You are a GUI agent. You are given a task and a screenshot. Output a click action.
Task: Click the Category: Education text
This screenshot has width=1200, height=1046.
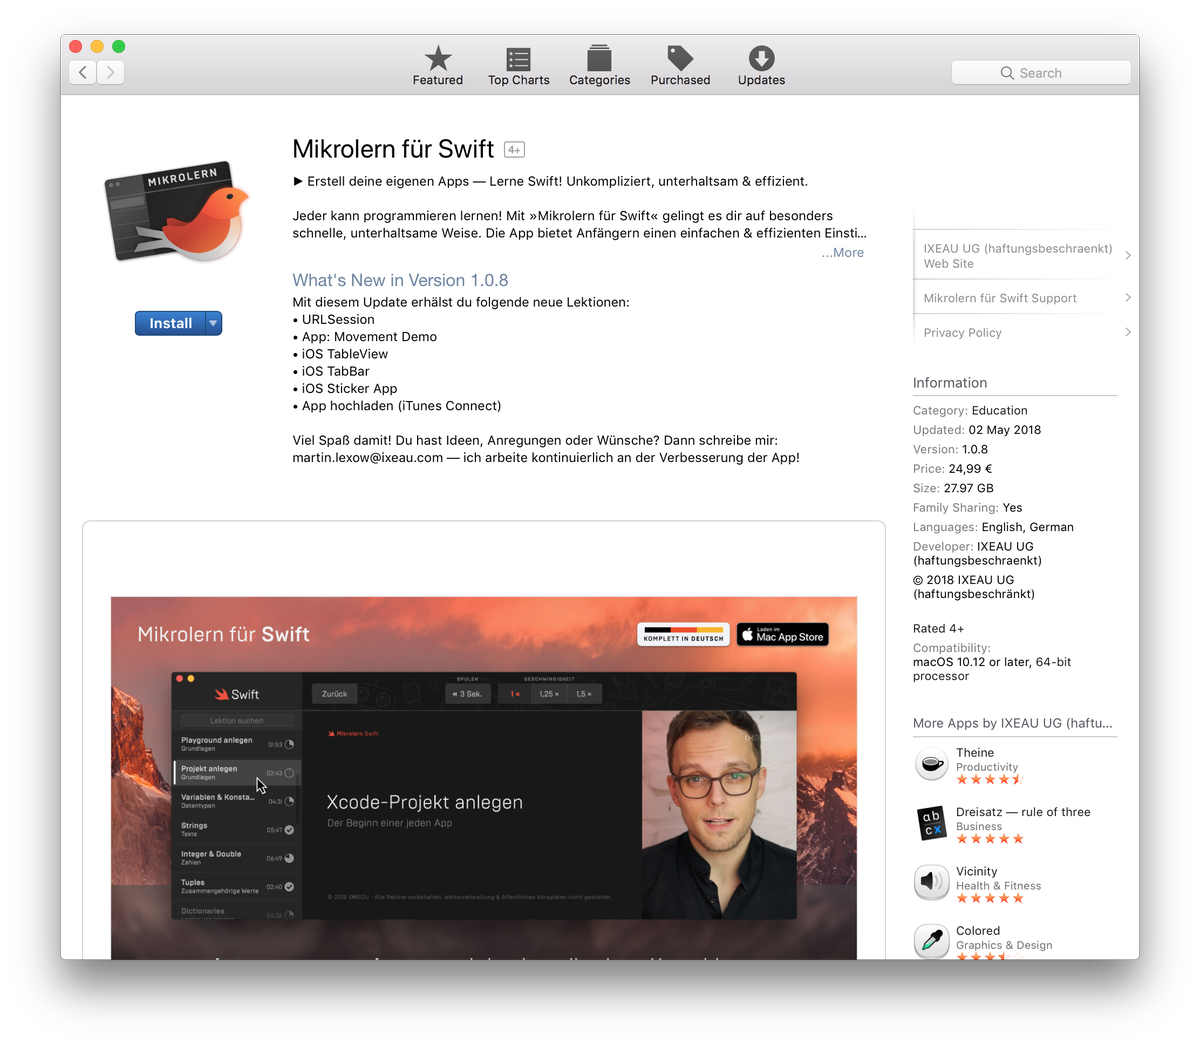point(970,411)
